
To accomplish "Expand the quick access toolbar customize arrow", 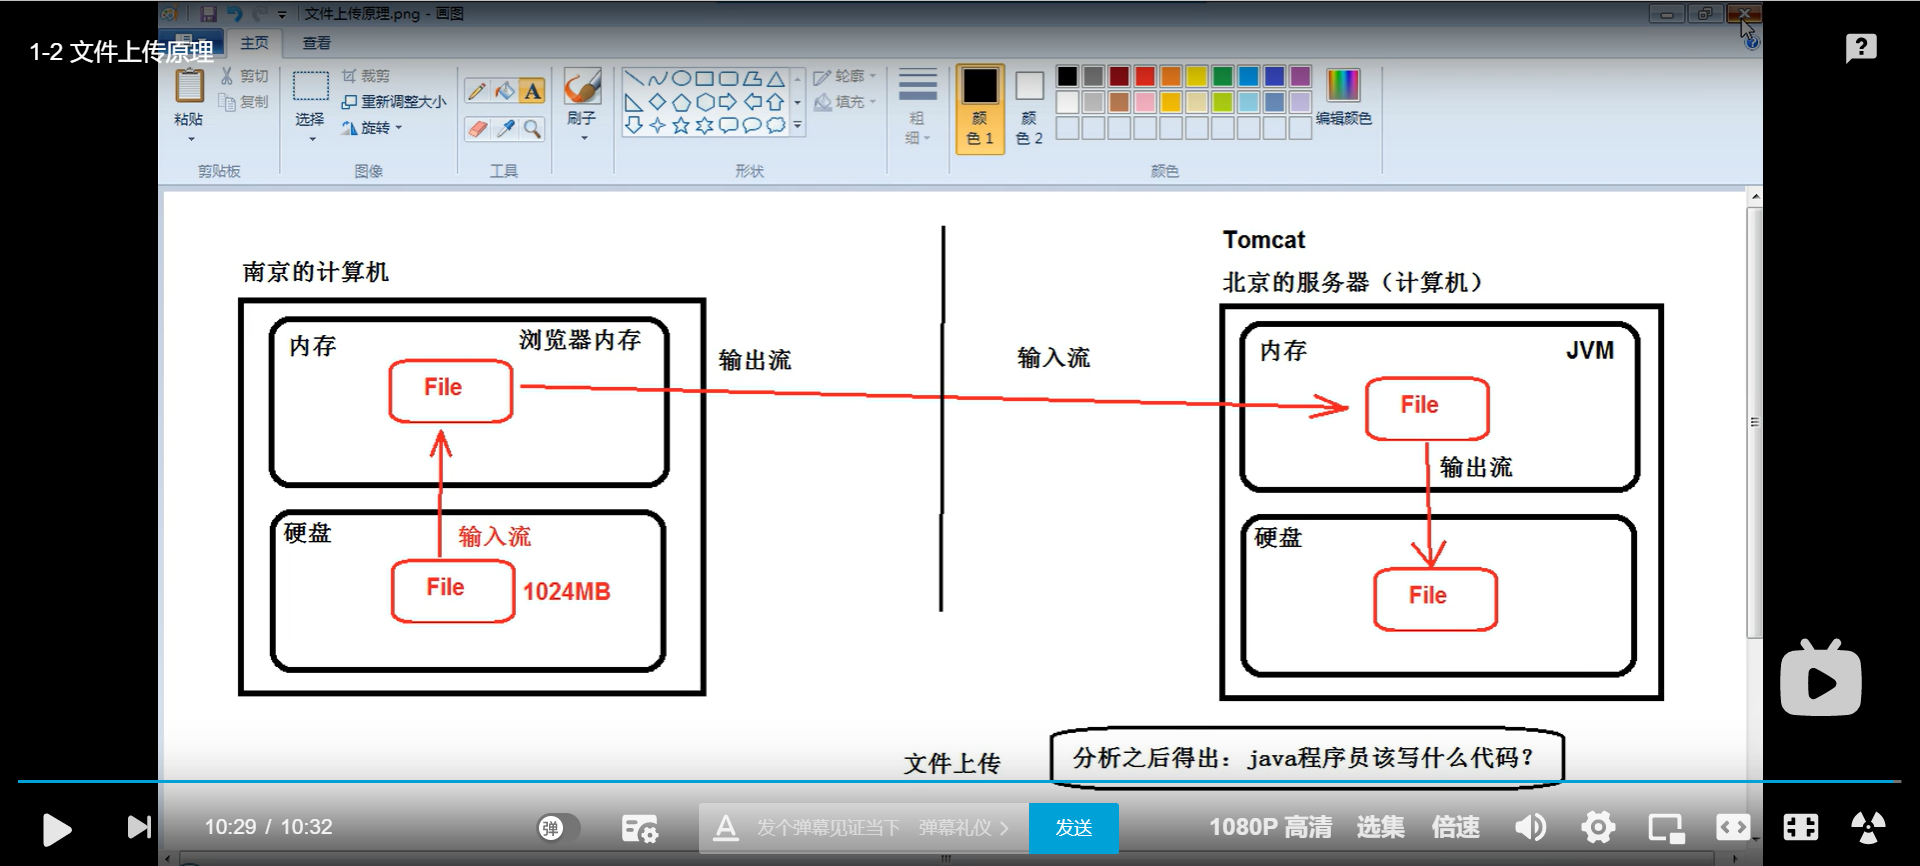I will (x=282, y=15).
